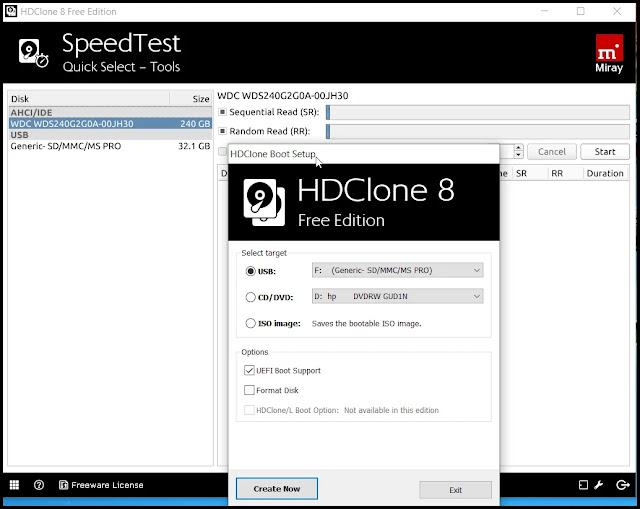This screenshot has width=640, height=509.
Task: Click the HDClone 8 disk logo
Action: (264, 202)
